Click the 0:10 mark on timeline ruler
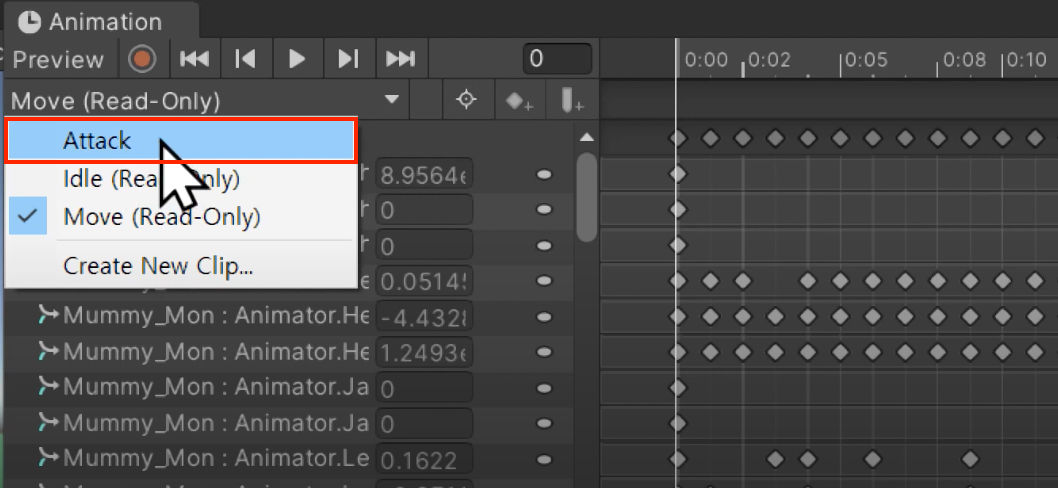Viewport: 1058px width, 488px height. tap(1027, 60)
